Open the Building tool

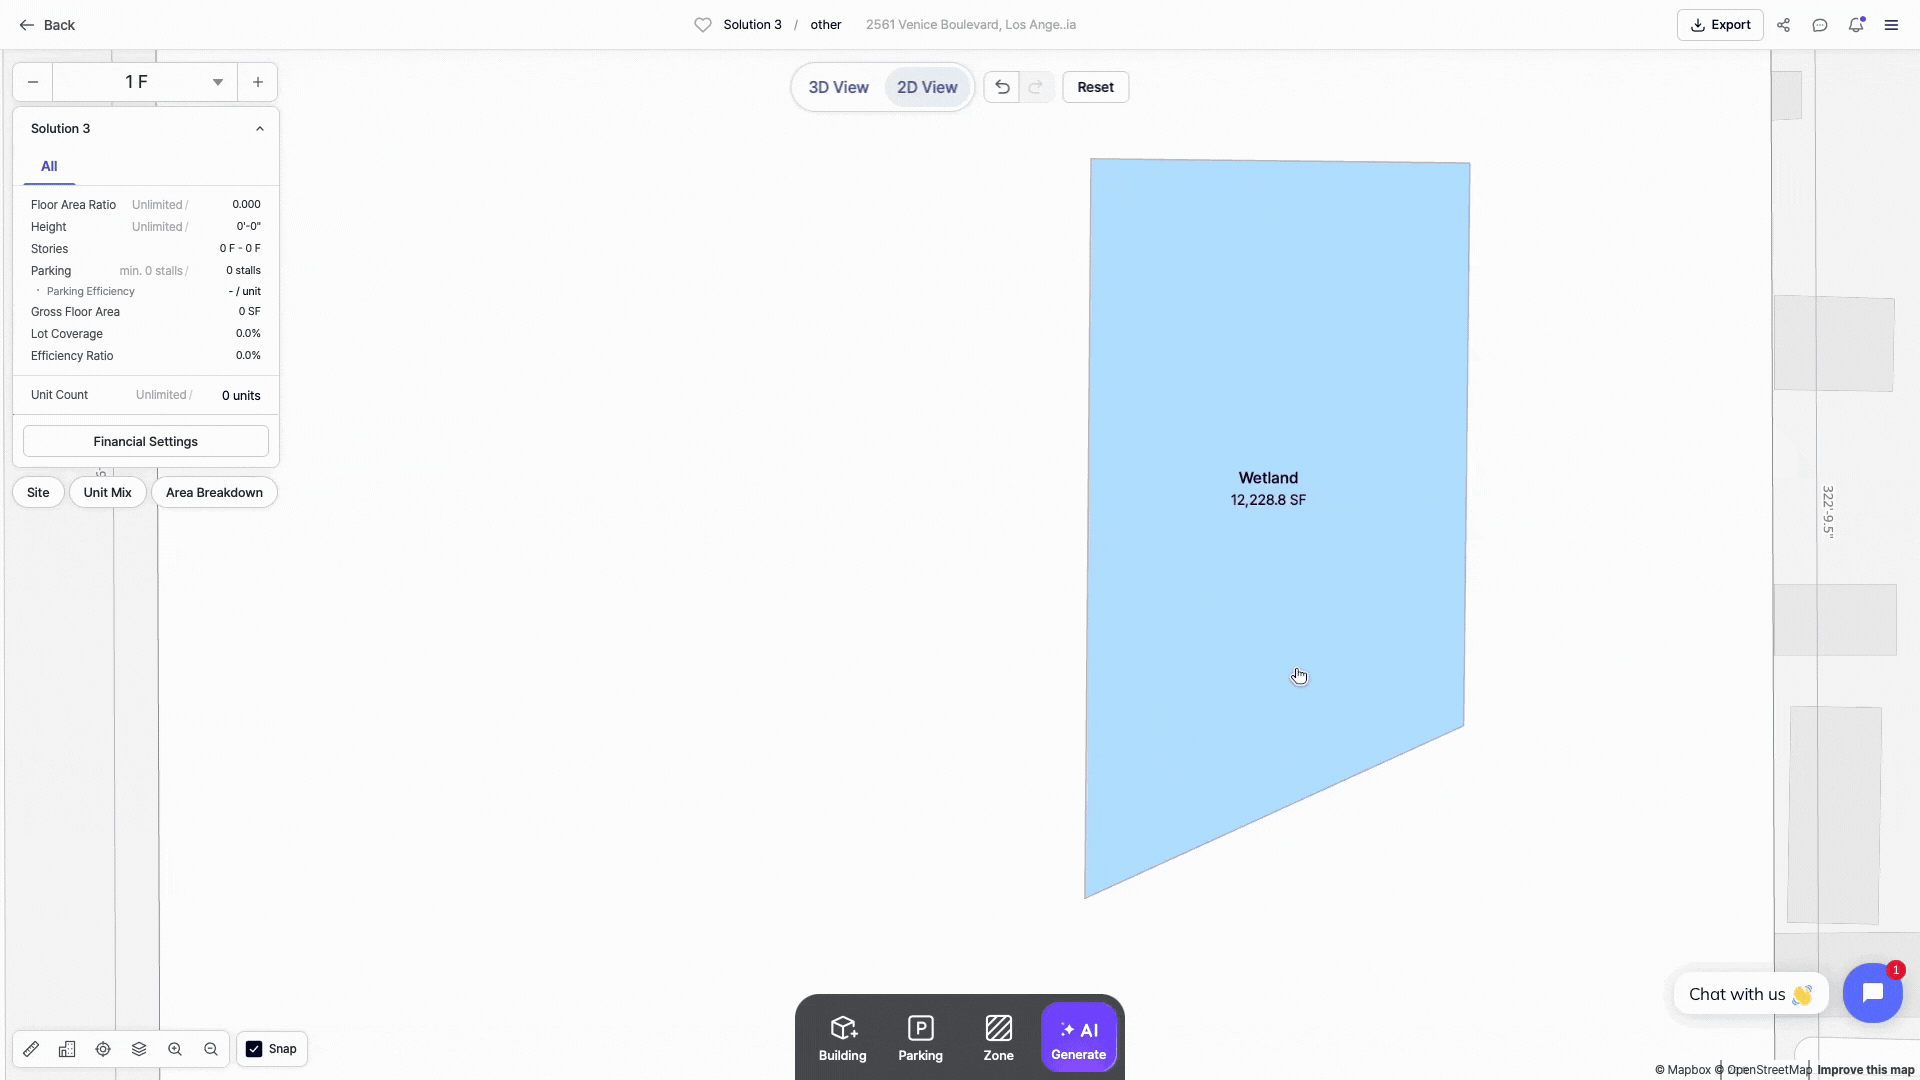(x=843, y=1037)
